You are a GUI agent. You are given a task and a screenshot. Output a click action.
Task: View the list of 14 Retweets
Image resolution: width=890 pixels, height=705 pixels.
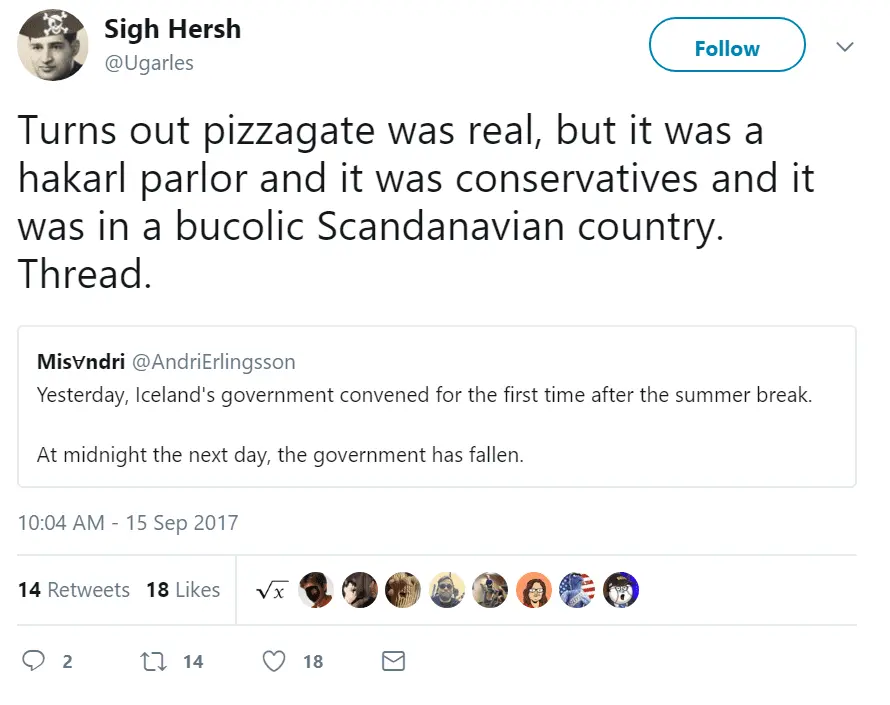point(74,590)
